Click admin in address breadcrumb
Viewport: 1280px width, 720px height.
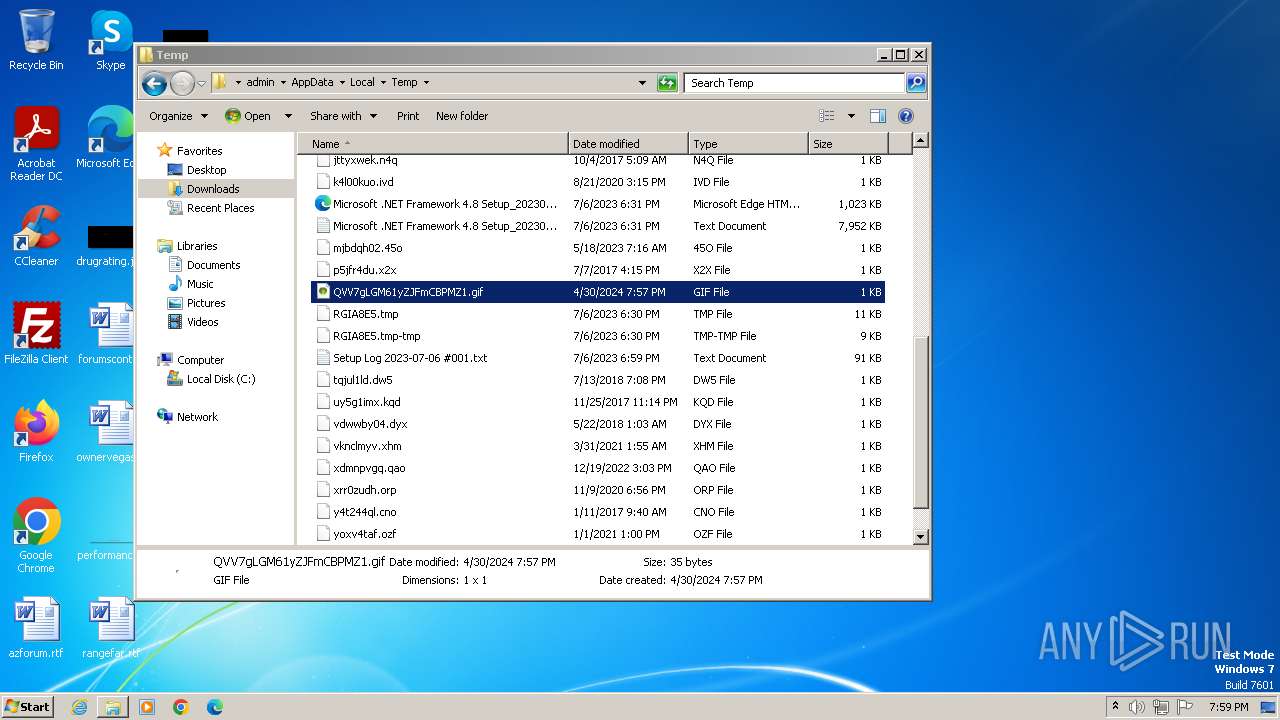(x=260, y=83)
